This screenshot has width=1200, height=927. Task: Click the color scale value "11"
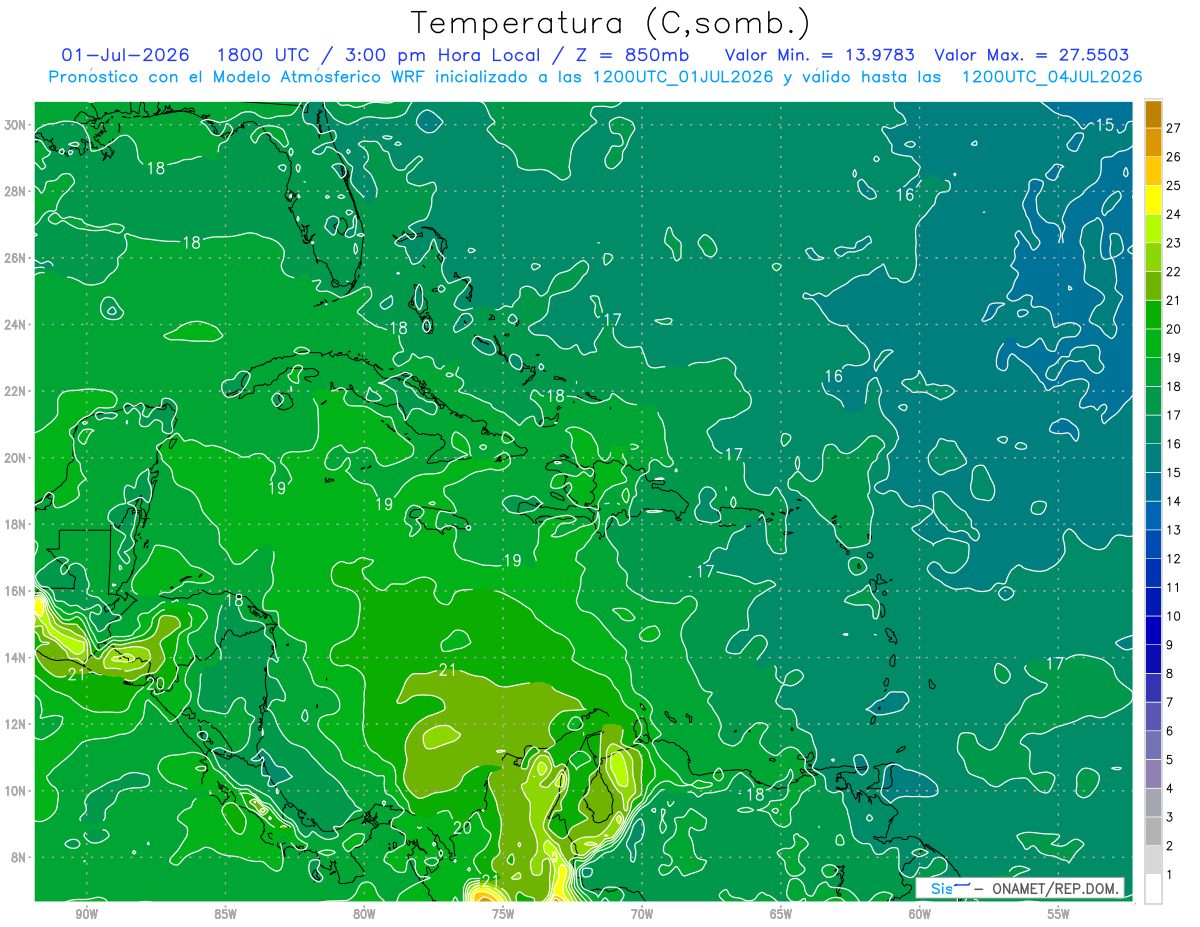(1174, 587)
